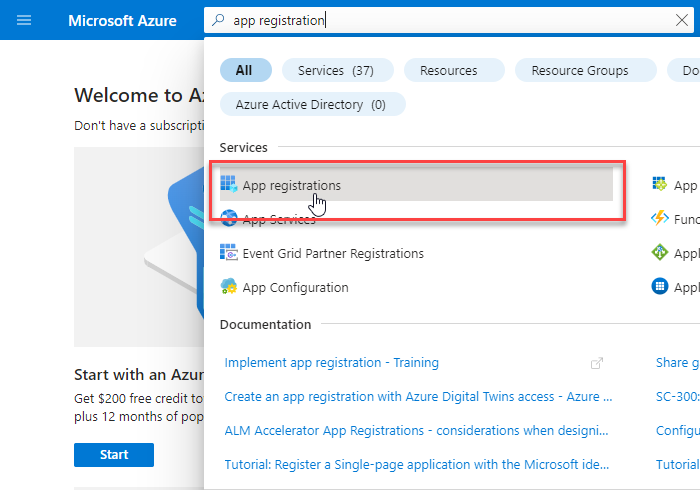Screen dimensions: 700x490
Task: Open App Configuration service
Action: [x=295, y=287]
